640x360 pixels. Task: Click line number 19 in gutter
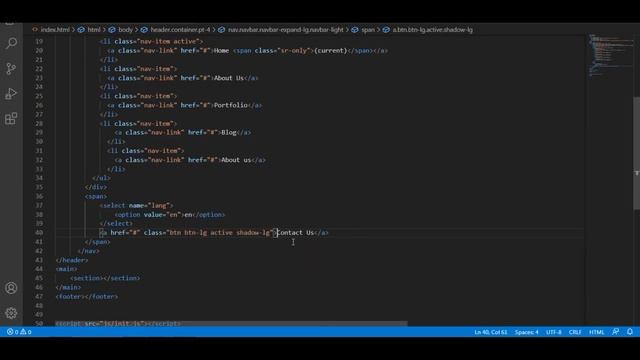39,41
